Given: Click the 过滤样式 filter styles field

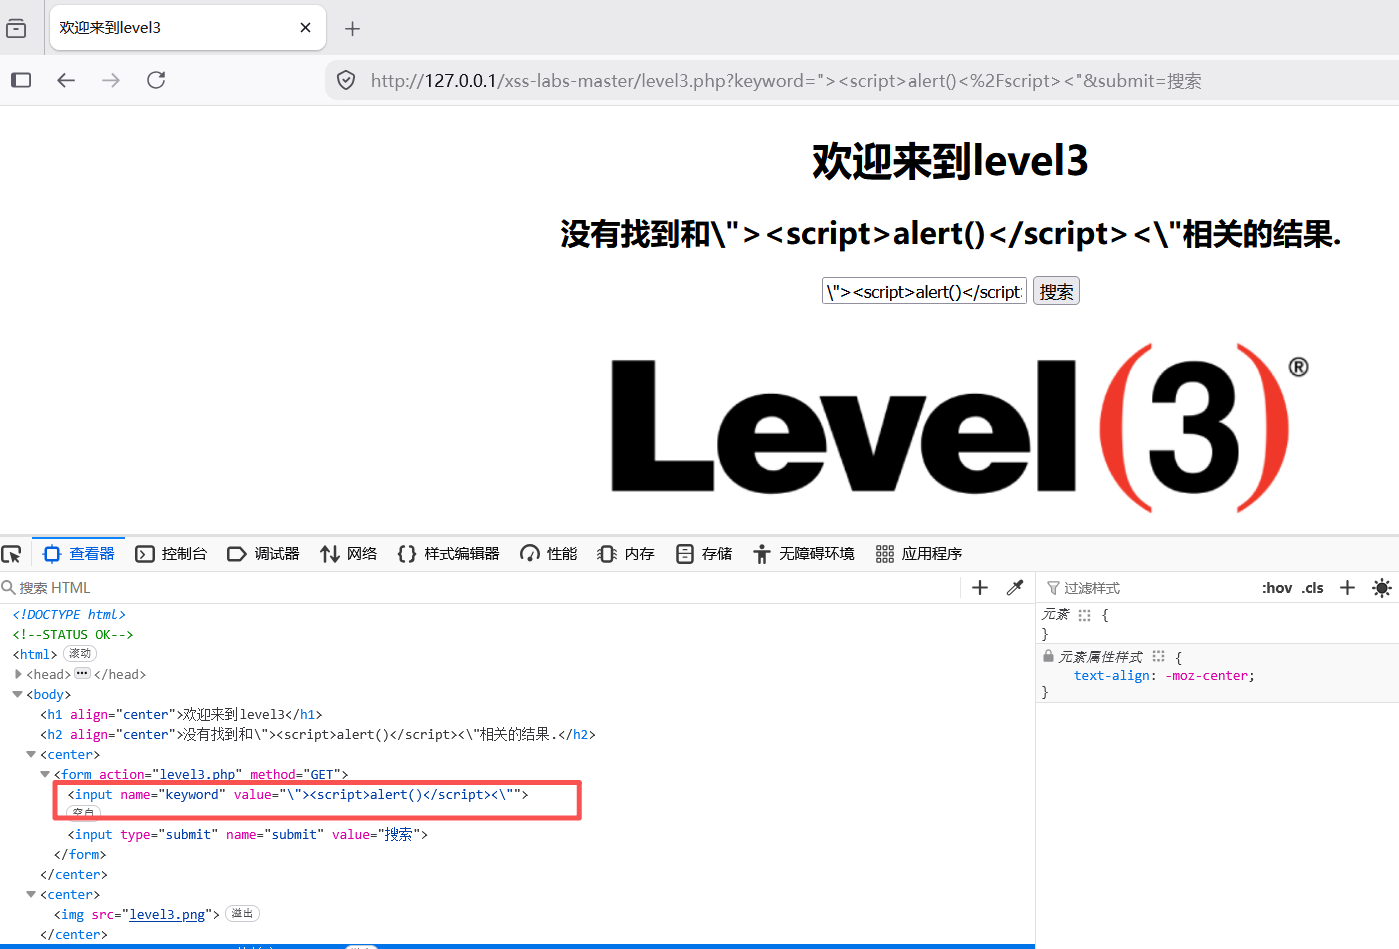Looking at the screenshot, I should click(x=1150, y=588).
